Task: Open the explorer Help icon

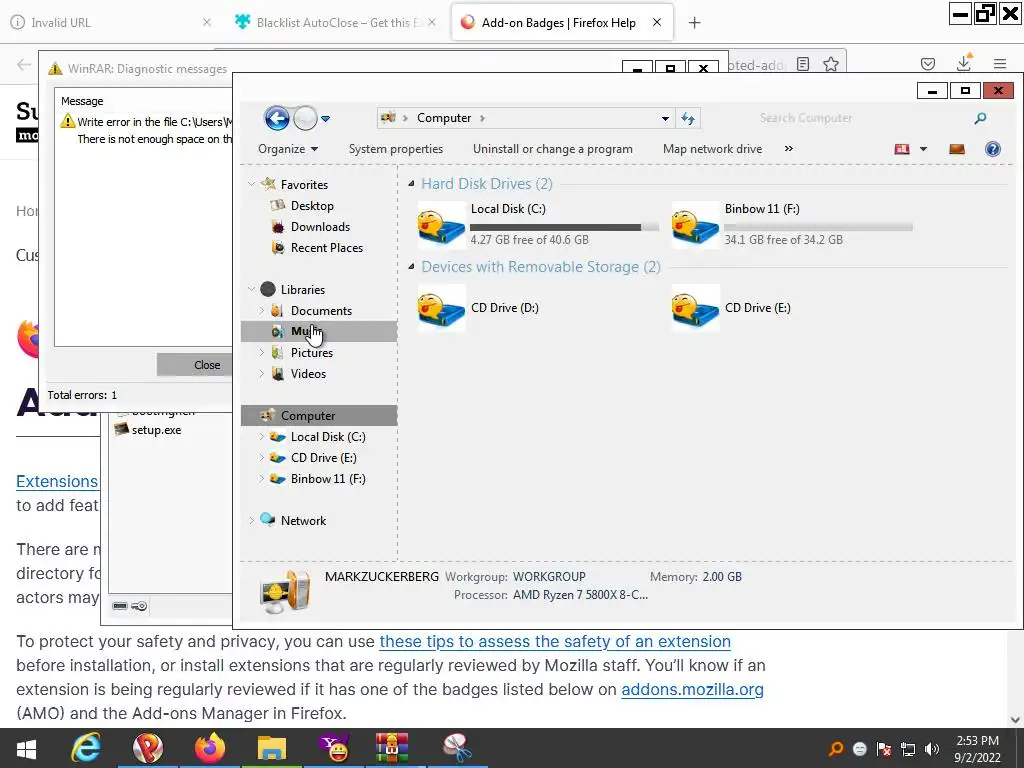Action: [993, 149]
